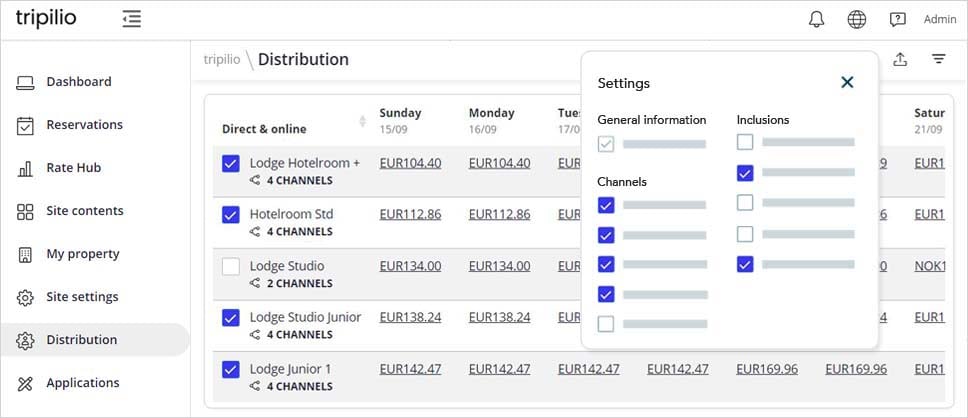Open the filter settings icon

[939, 59]
